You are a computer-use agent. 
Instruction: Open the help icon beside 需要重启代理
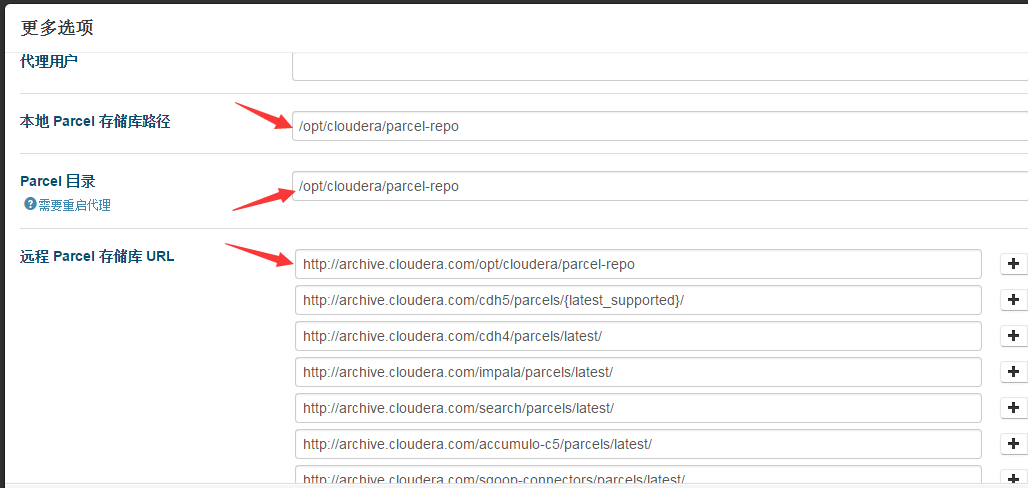pos(30,204)
